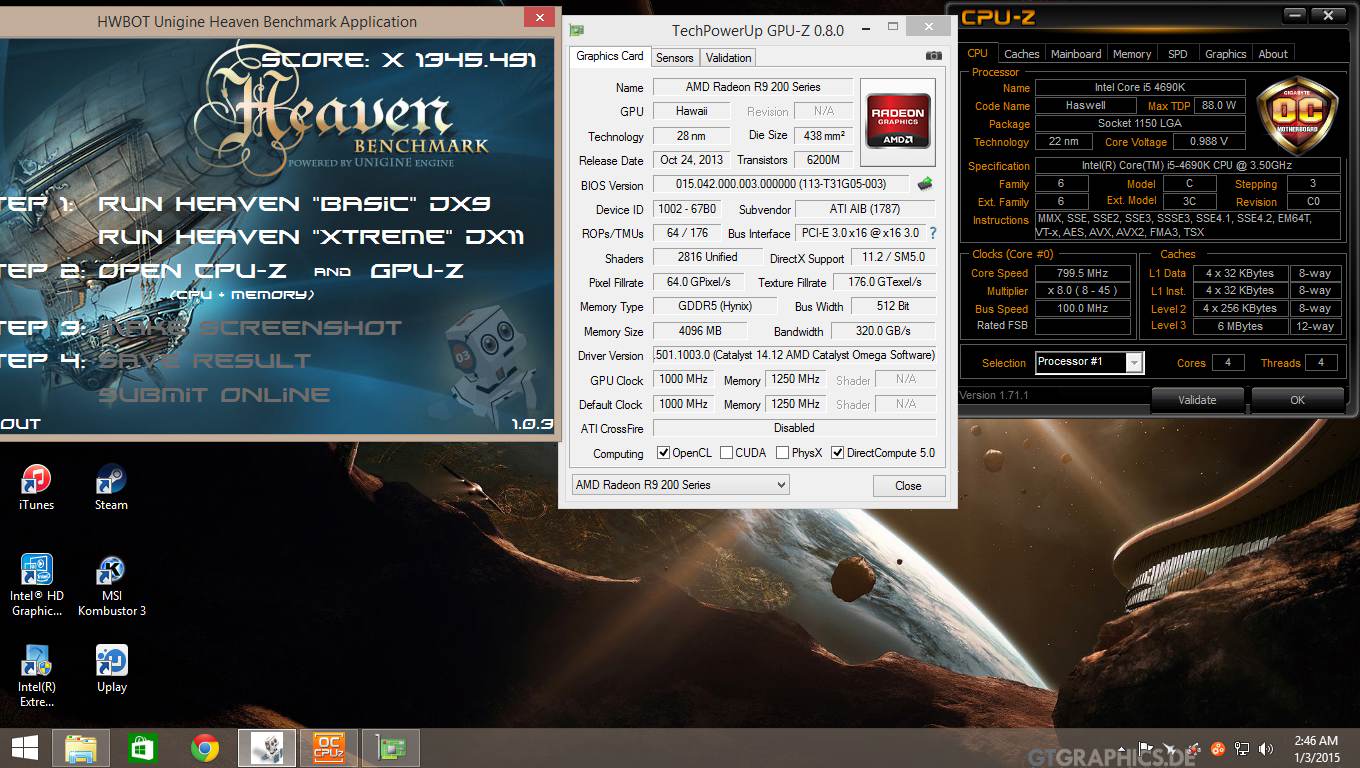Click Save Result in Heaven step 4
Image resolution: width=1360 pixels, height=768 pixels.
pyautogui.click(x=205, y=361)
